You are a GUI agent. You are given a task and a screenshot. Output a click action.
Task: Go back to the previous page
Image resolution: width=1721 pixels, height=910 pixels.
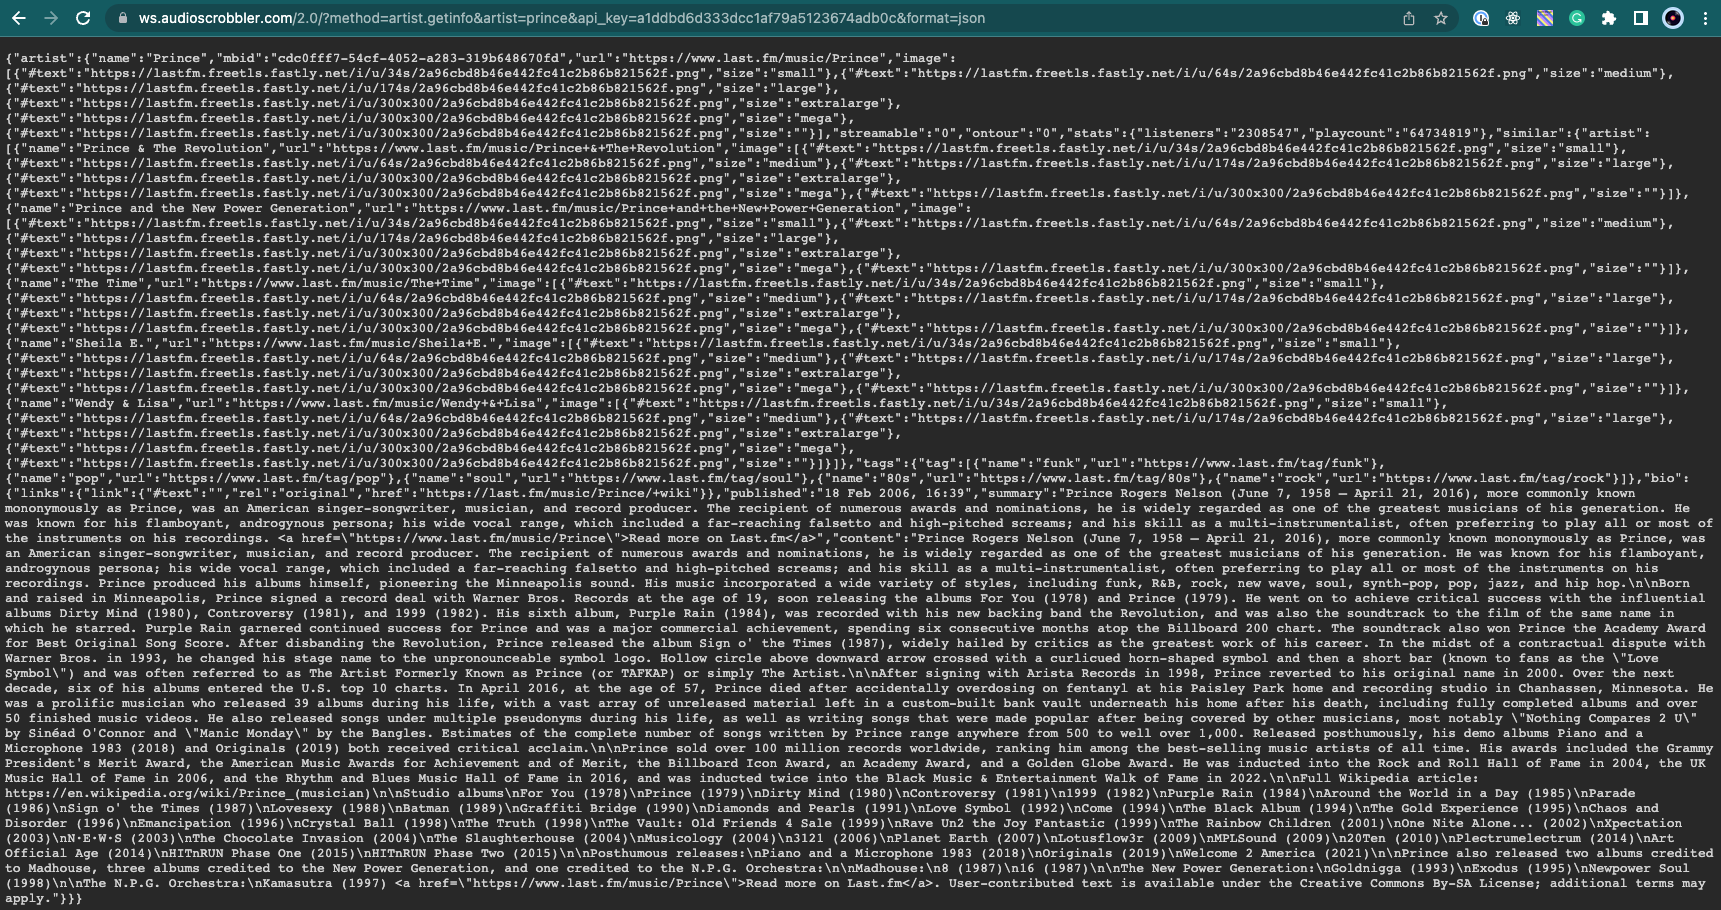[18, 18]
